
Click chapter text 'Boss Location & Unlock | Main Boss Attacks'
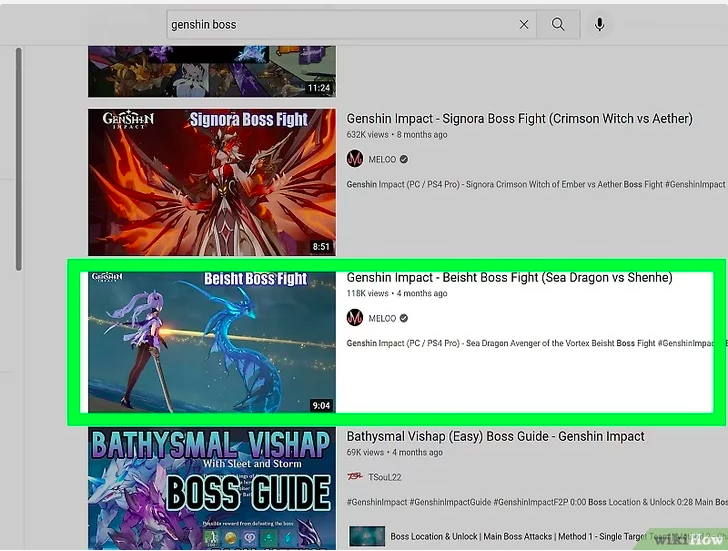point(471,537)
